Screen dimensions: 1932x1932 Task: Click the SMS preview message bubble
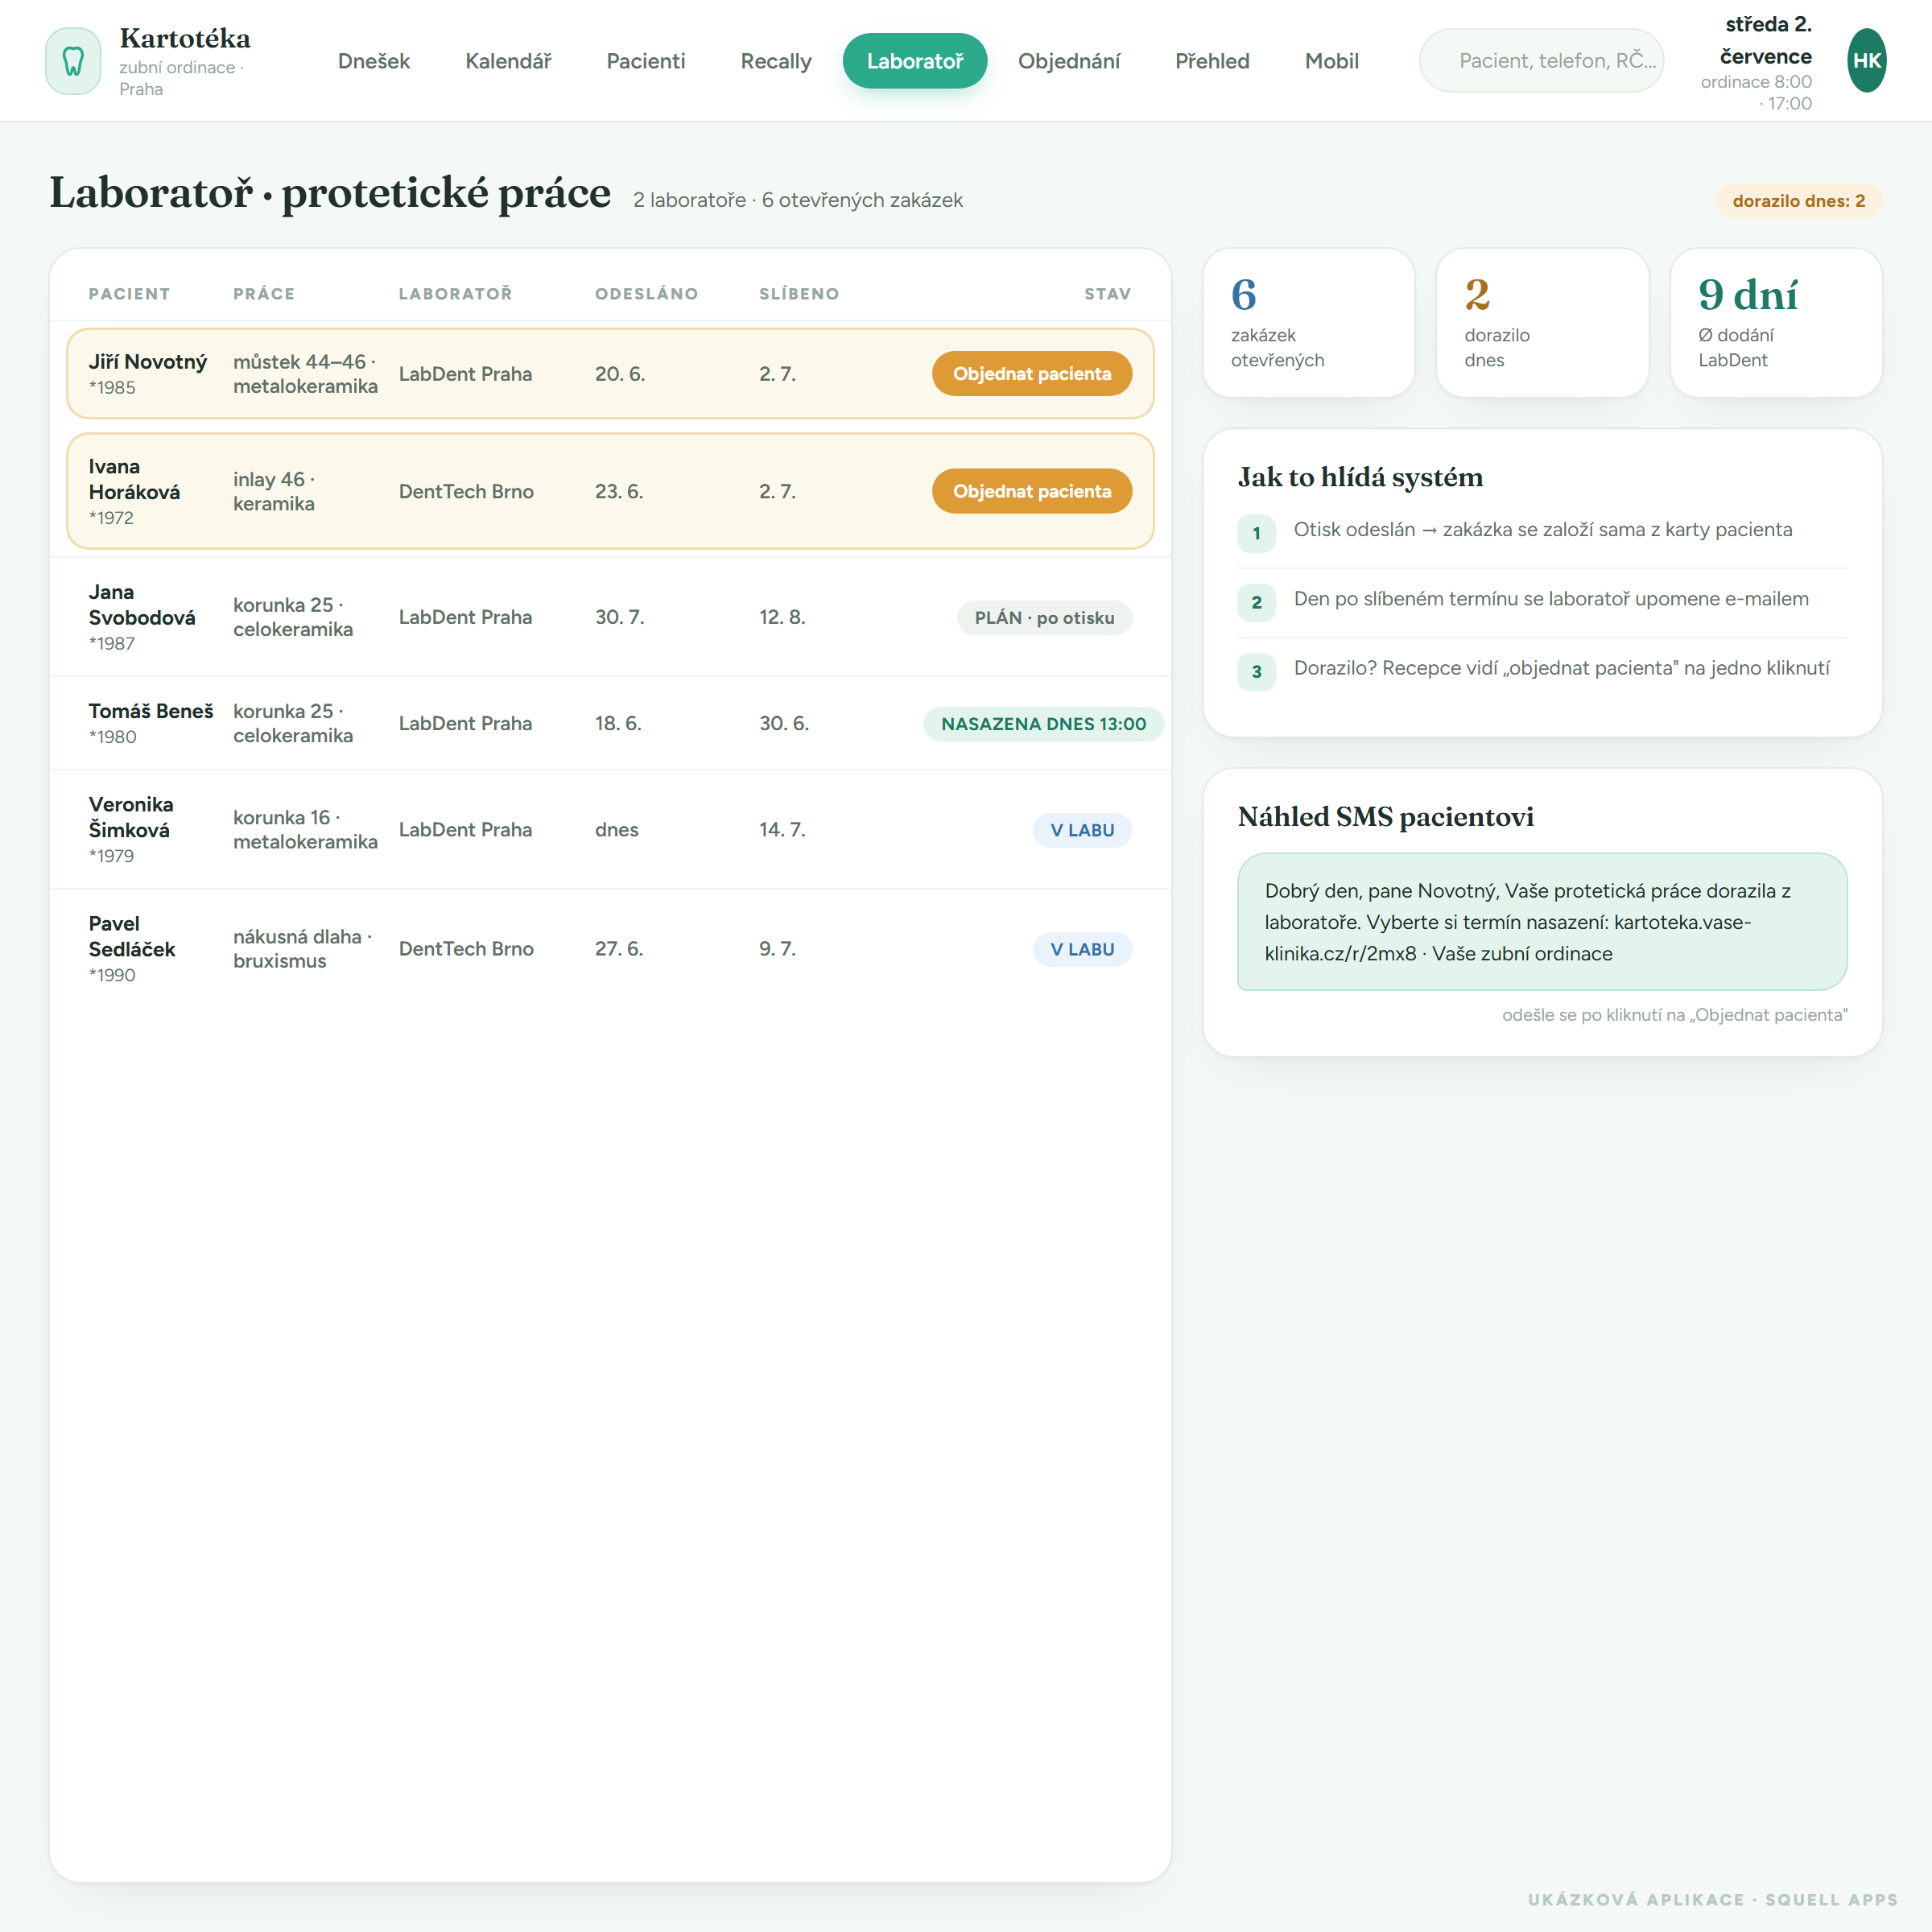[1541, 922]
